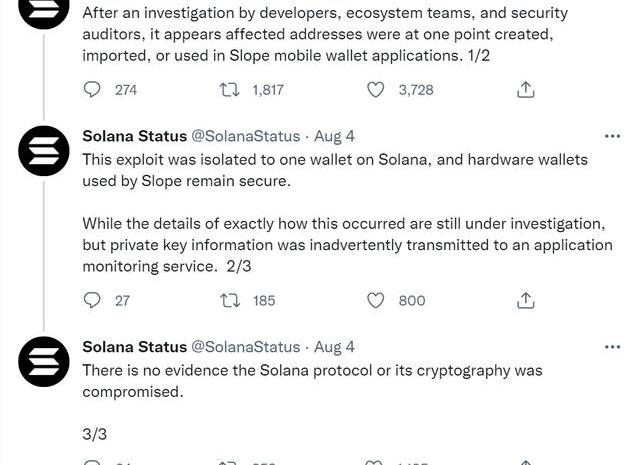
Task: Open the Aug 4 timestamp on the 3/3 tweet
Action: (334, 347)
